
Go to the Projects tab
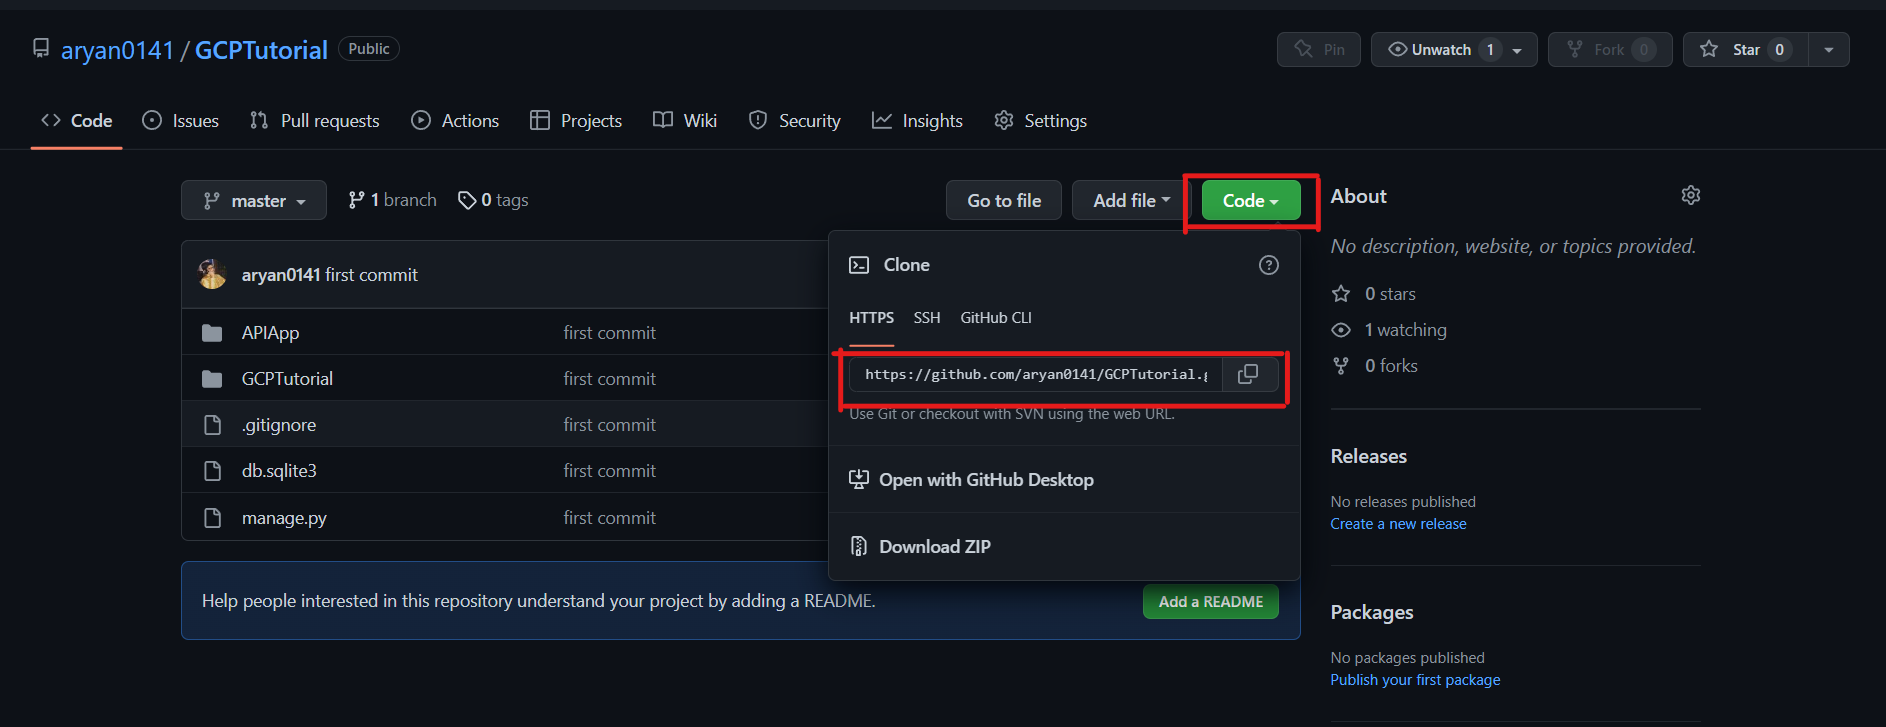[576, 120]
